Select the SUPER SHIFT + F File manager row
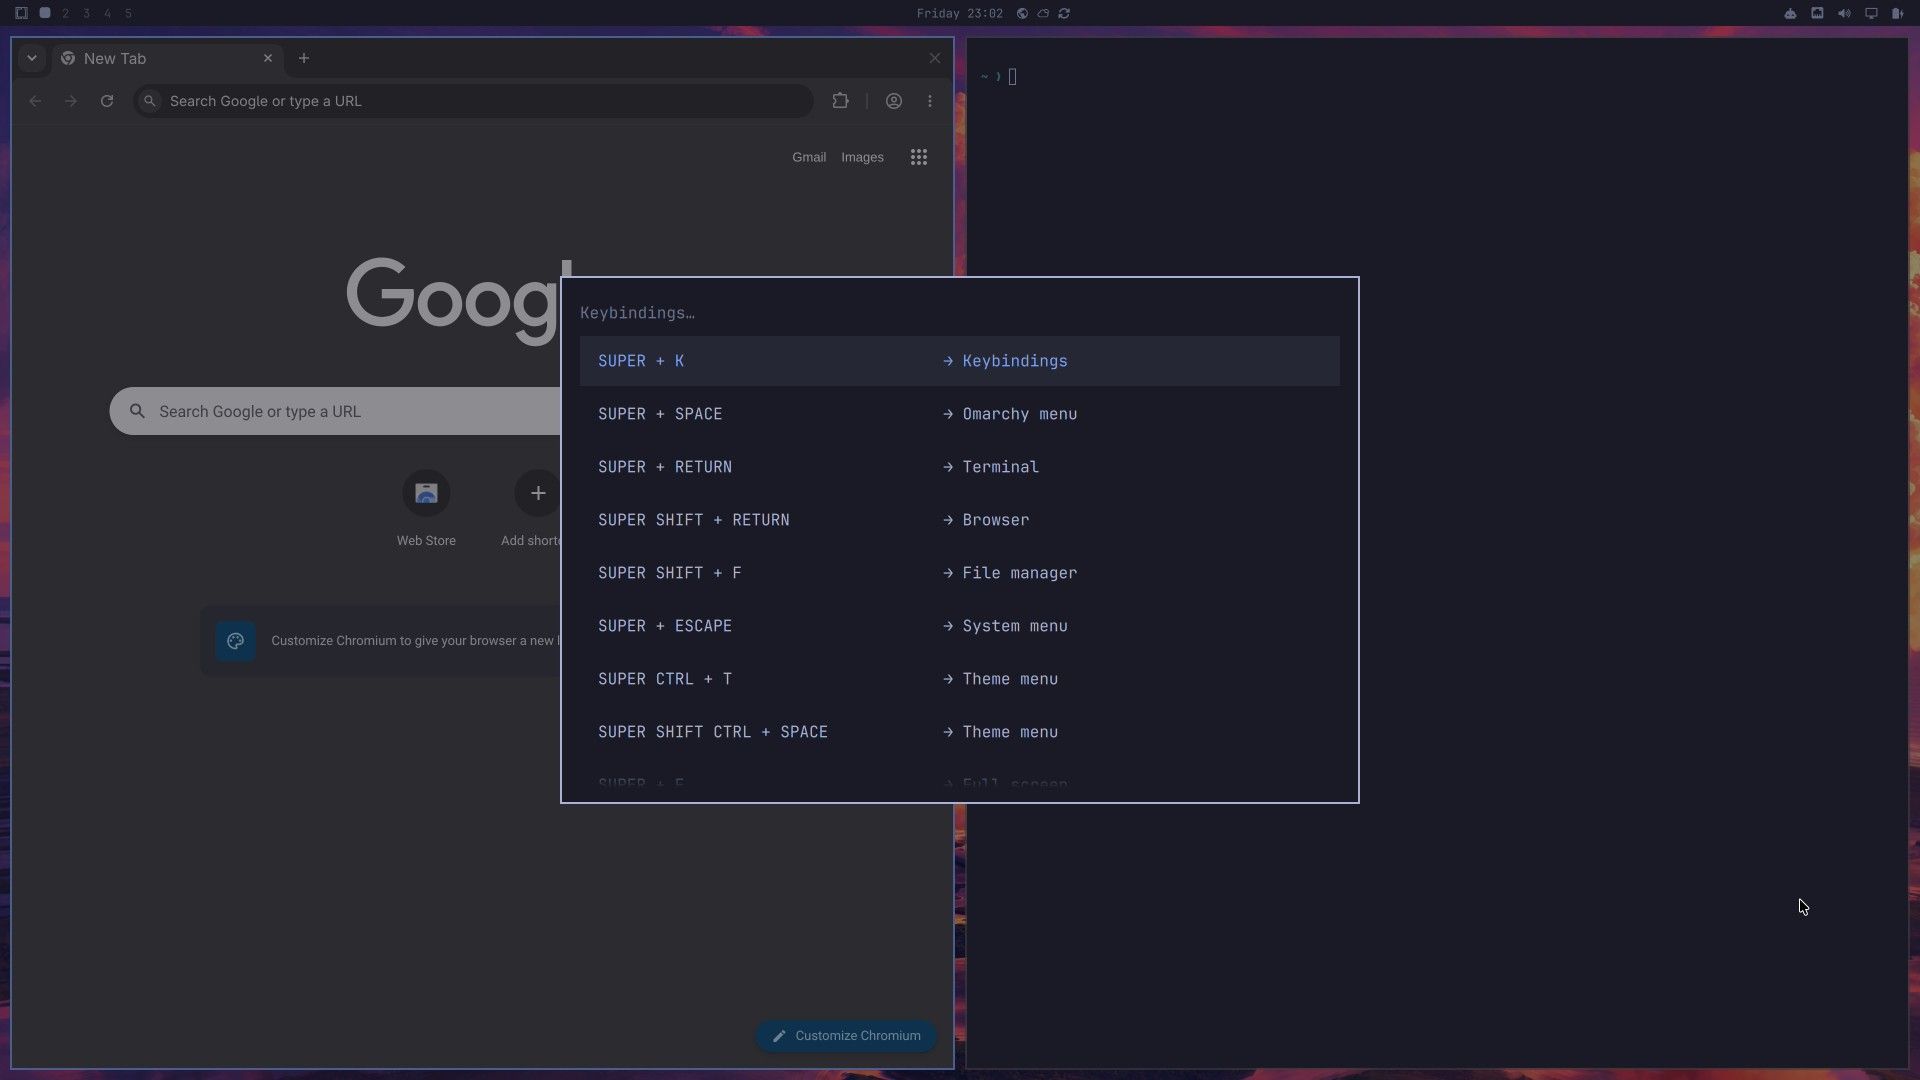This screenshot has width=1920, height=1080. pos(959,573)
